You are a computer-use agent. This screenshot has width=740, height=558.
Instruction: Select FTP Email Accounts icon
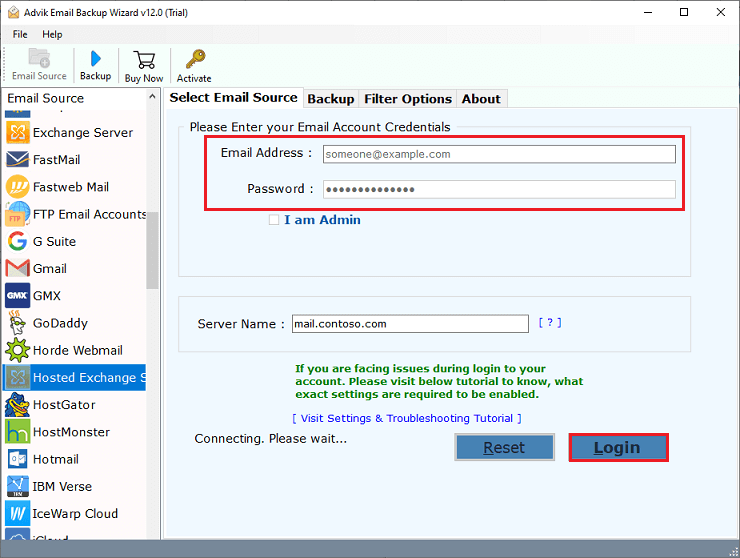[18, 214]
